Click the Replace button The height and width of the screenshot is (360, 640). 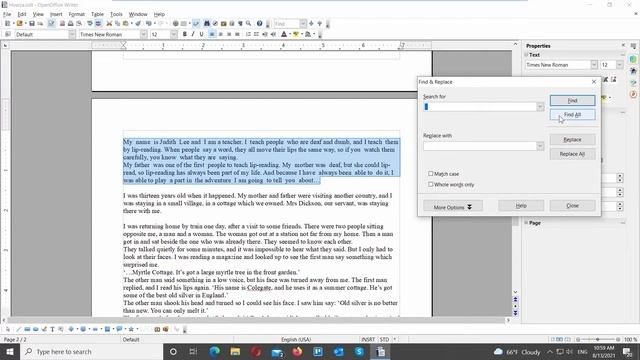pyautogui.click(x=572, y=140)
